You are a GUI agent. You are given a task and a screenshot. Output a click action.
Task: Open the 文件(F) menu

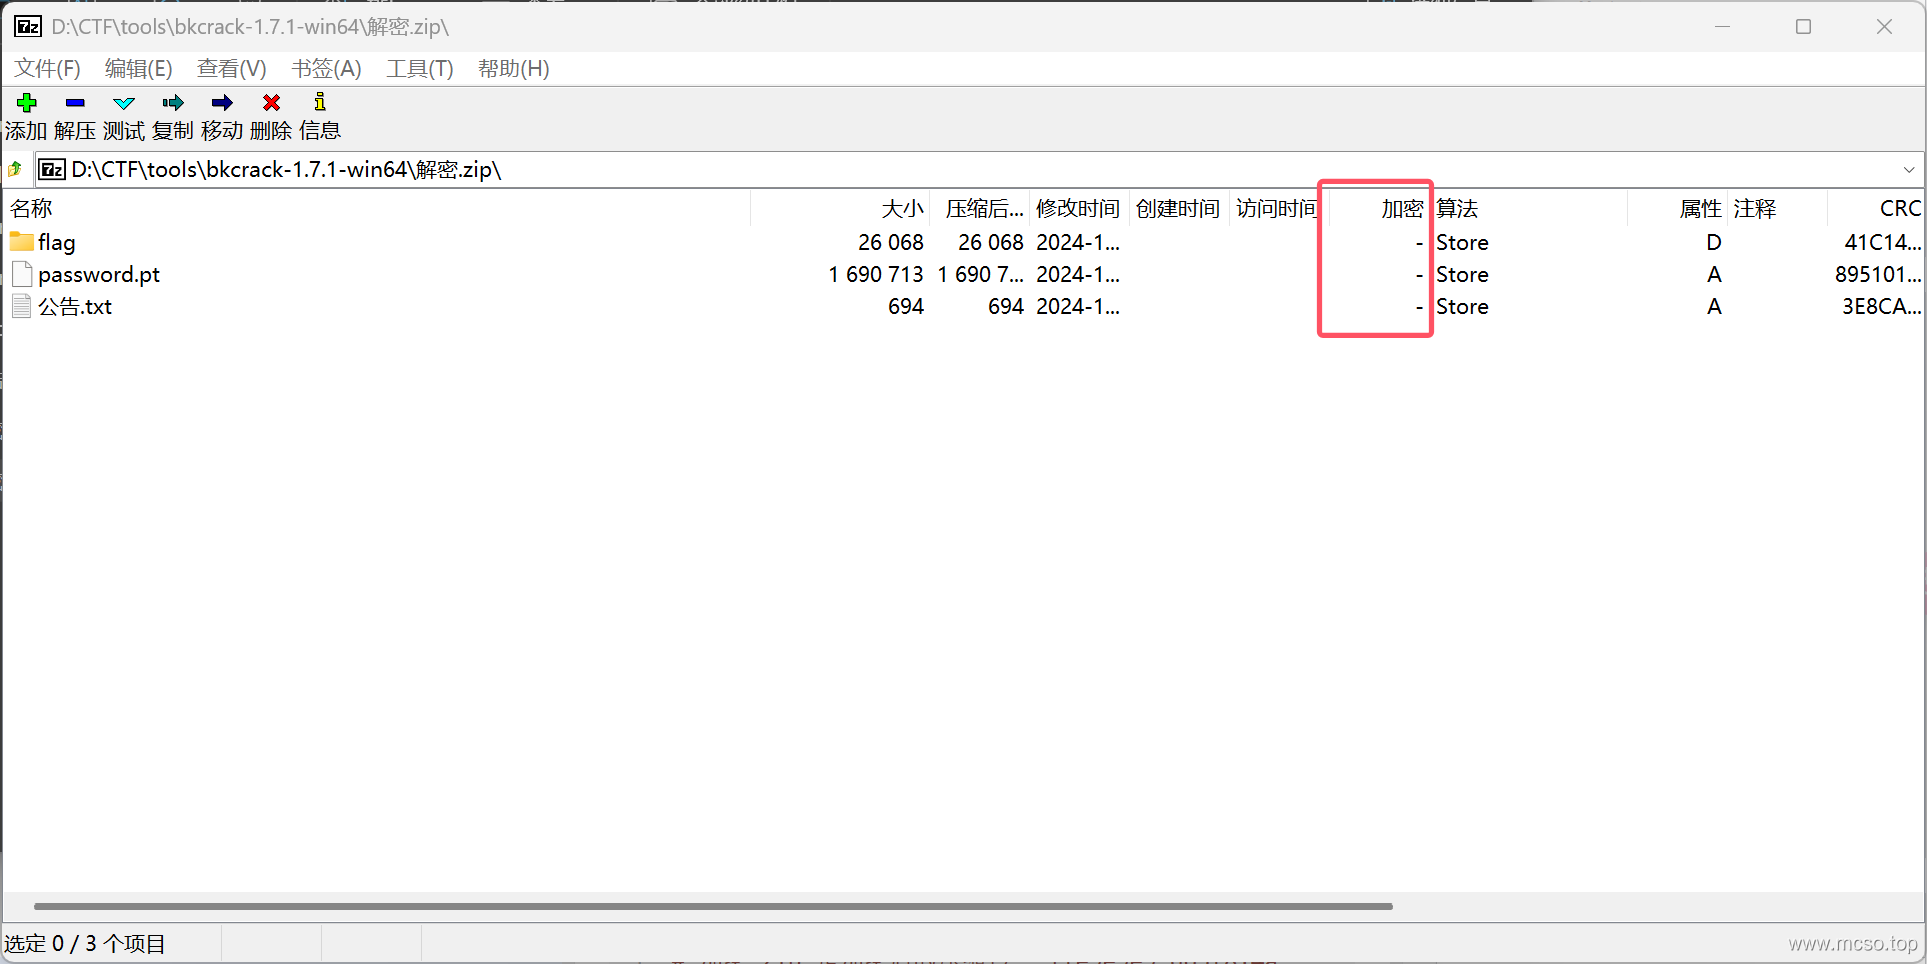point(47,68)
